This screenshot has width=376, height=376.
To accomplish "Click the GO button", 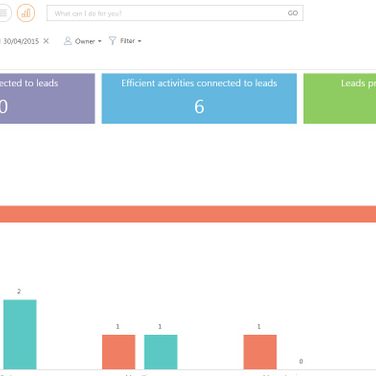I will pos(293,13).
